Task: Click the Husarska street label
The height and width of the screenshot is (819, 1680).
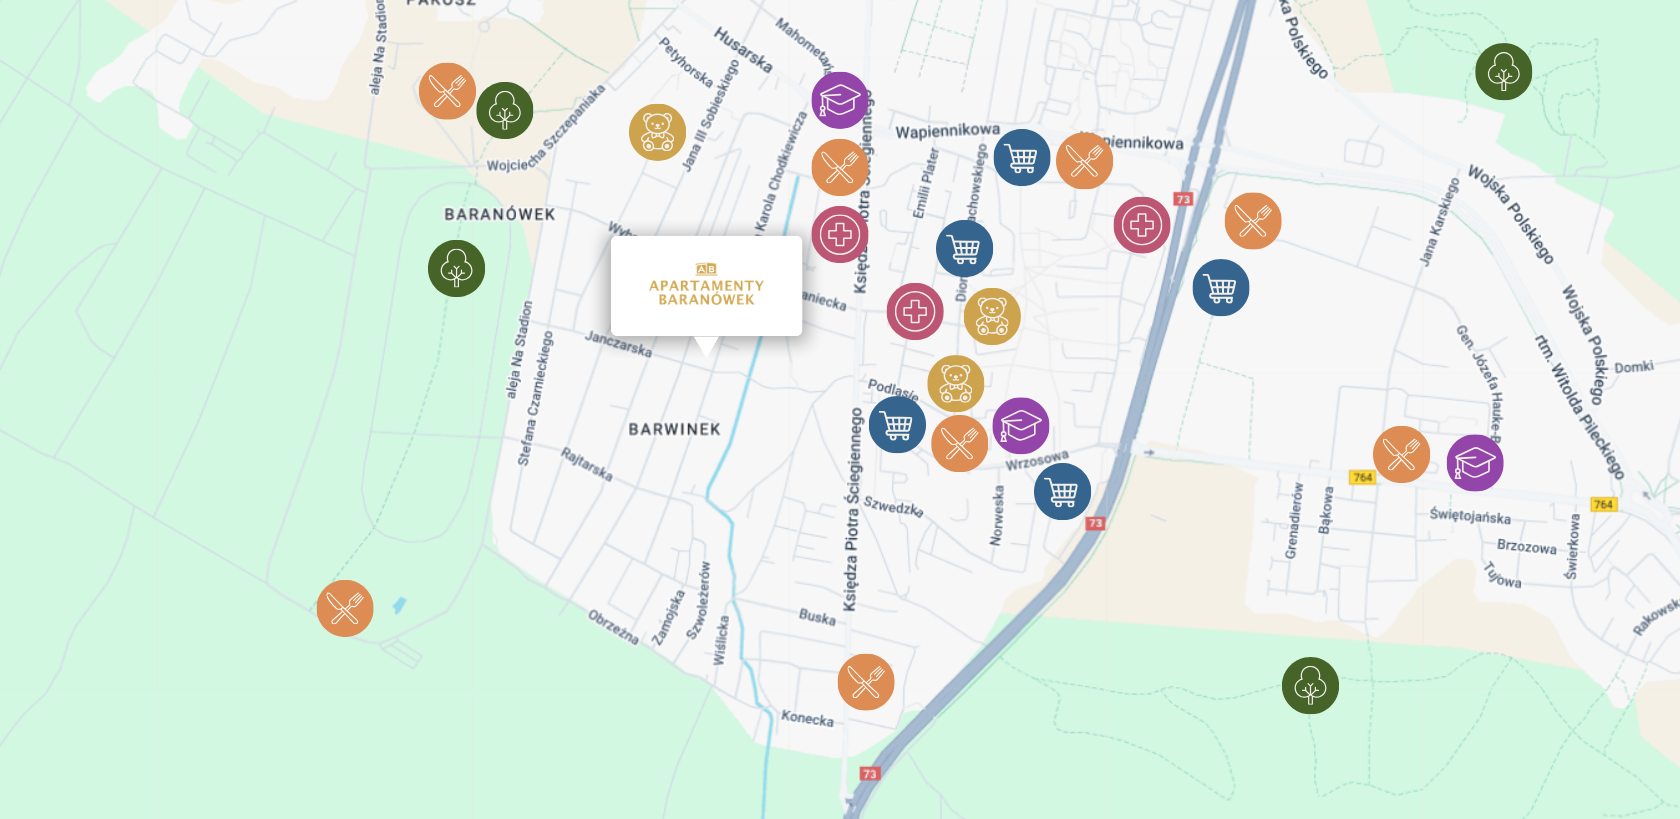Action: (743, 49)
